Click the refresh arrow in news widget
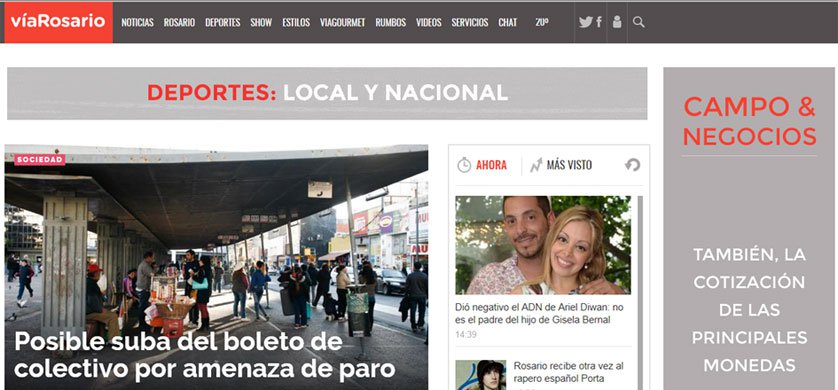The height and width of the screenshot is (390, 838). tap(632, 165)
